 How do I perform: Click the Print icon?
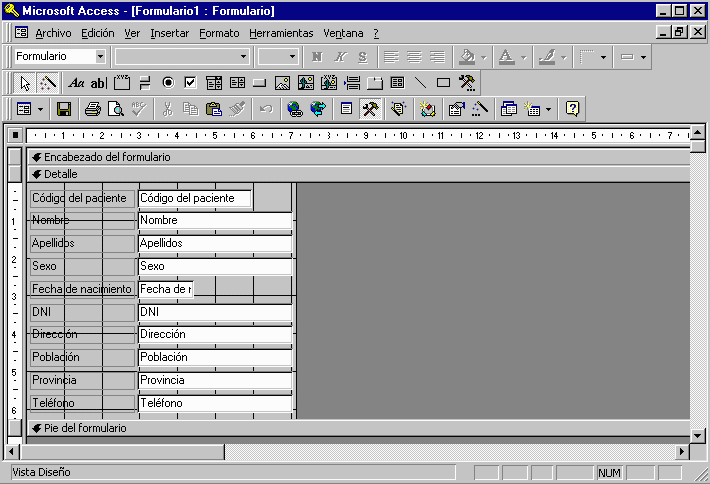click(93, 109)
